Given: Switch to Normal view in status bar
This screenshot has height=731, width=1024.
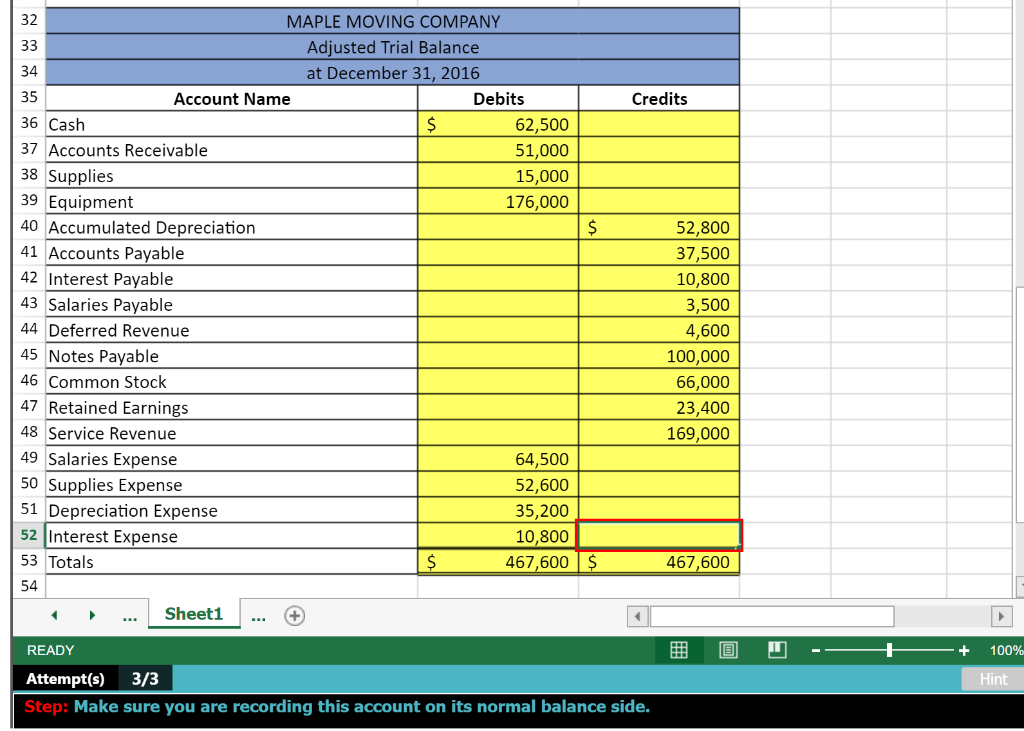Looking at the screenshot, I should point(679,650).
